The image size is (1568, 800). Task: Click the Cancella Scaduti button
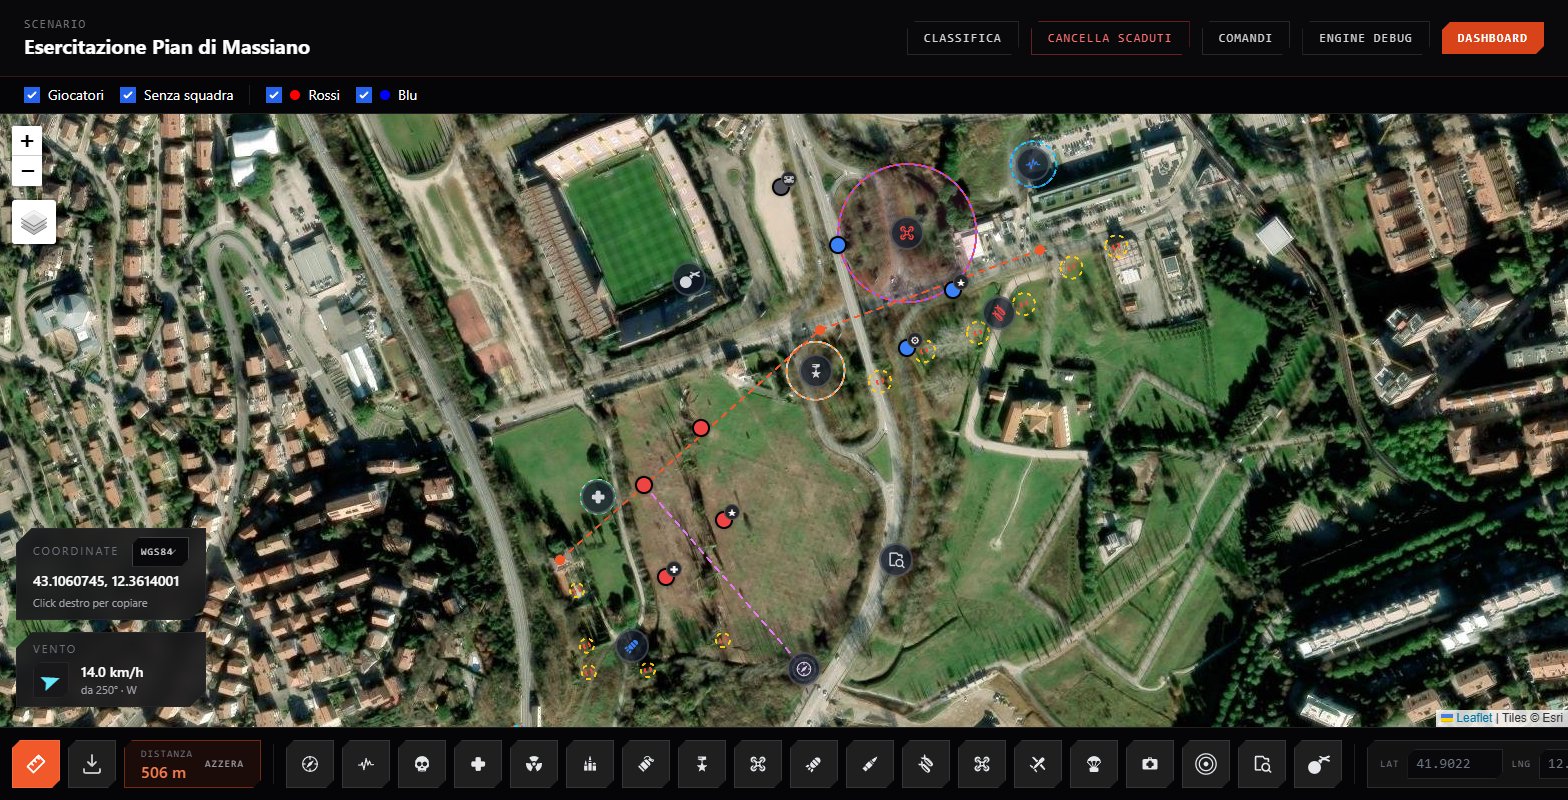tap(1110, 38)
